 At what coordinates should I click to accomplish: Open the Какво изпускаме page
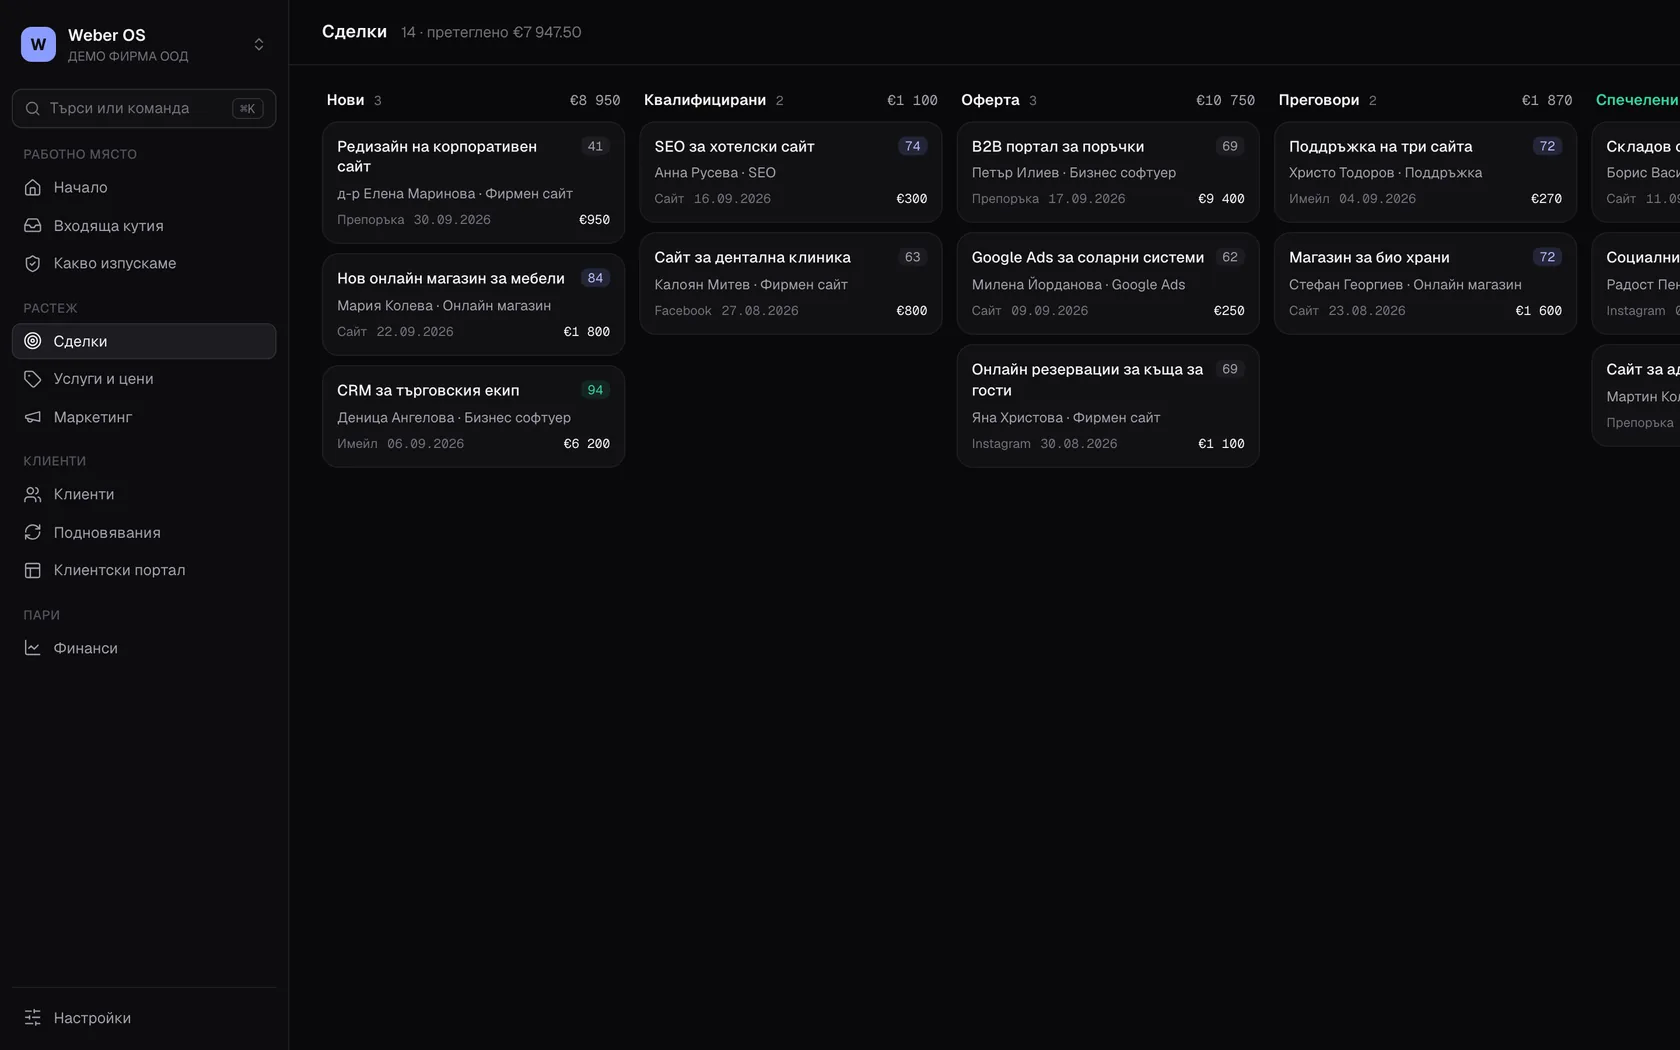click(x=144, y=264)
